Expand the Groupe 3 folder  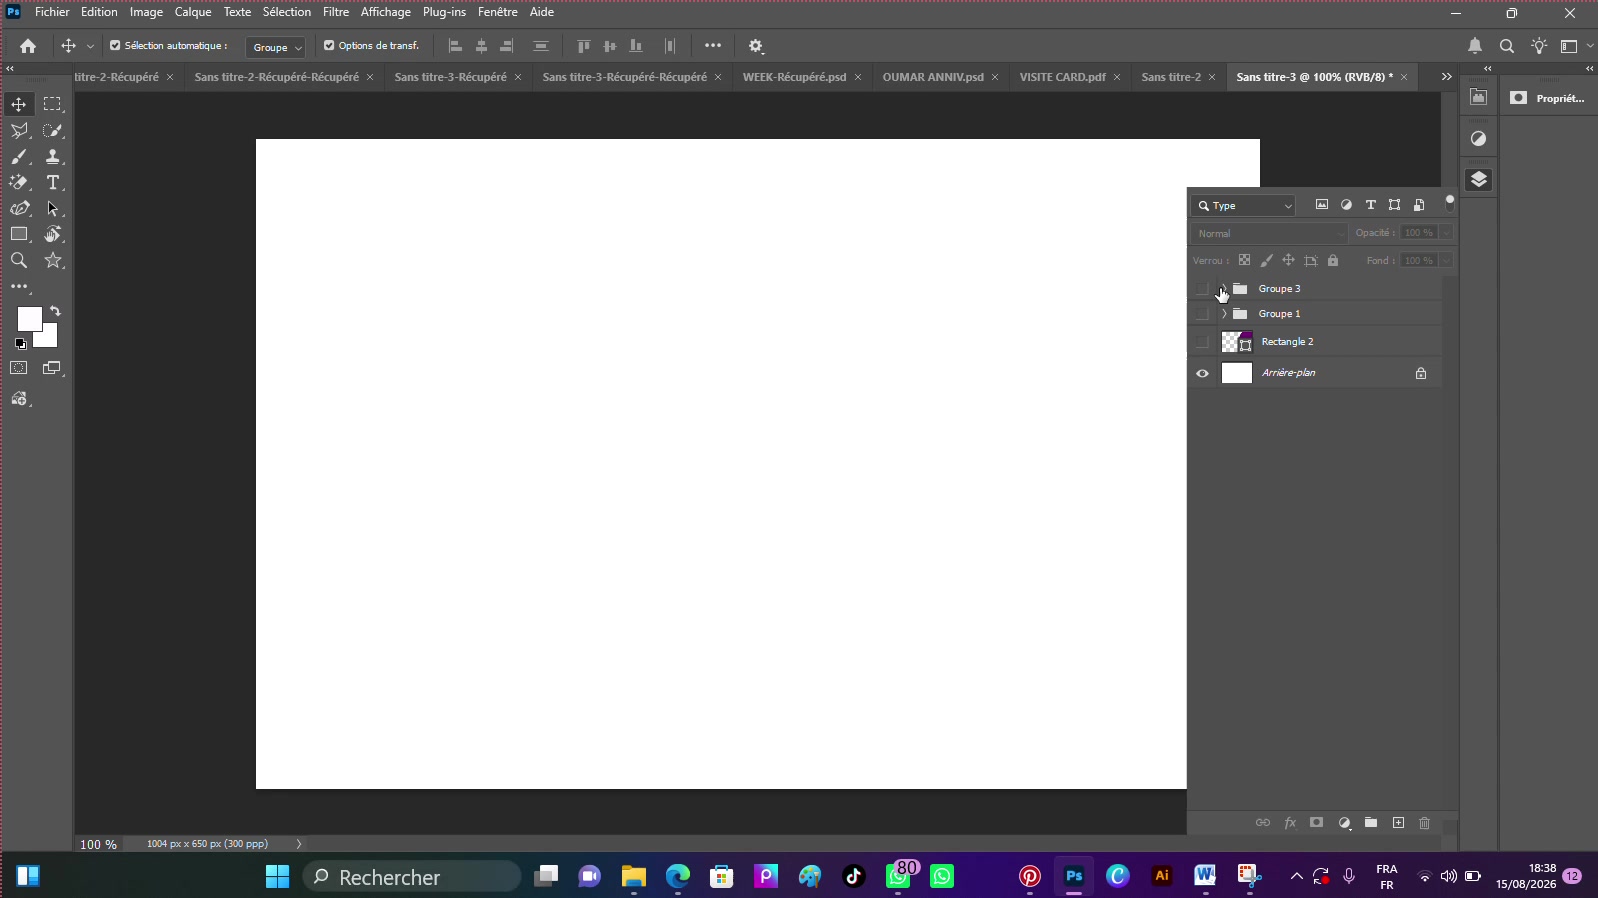(x=1224, y=289)
